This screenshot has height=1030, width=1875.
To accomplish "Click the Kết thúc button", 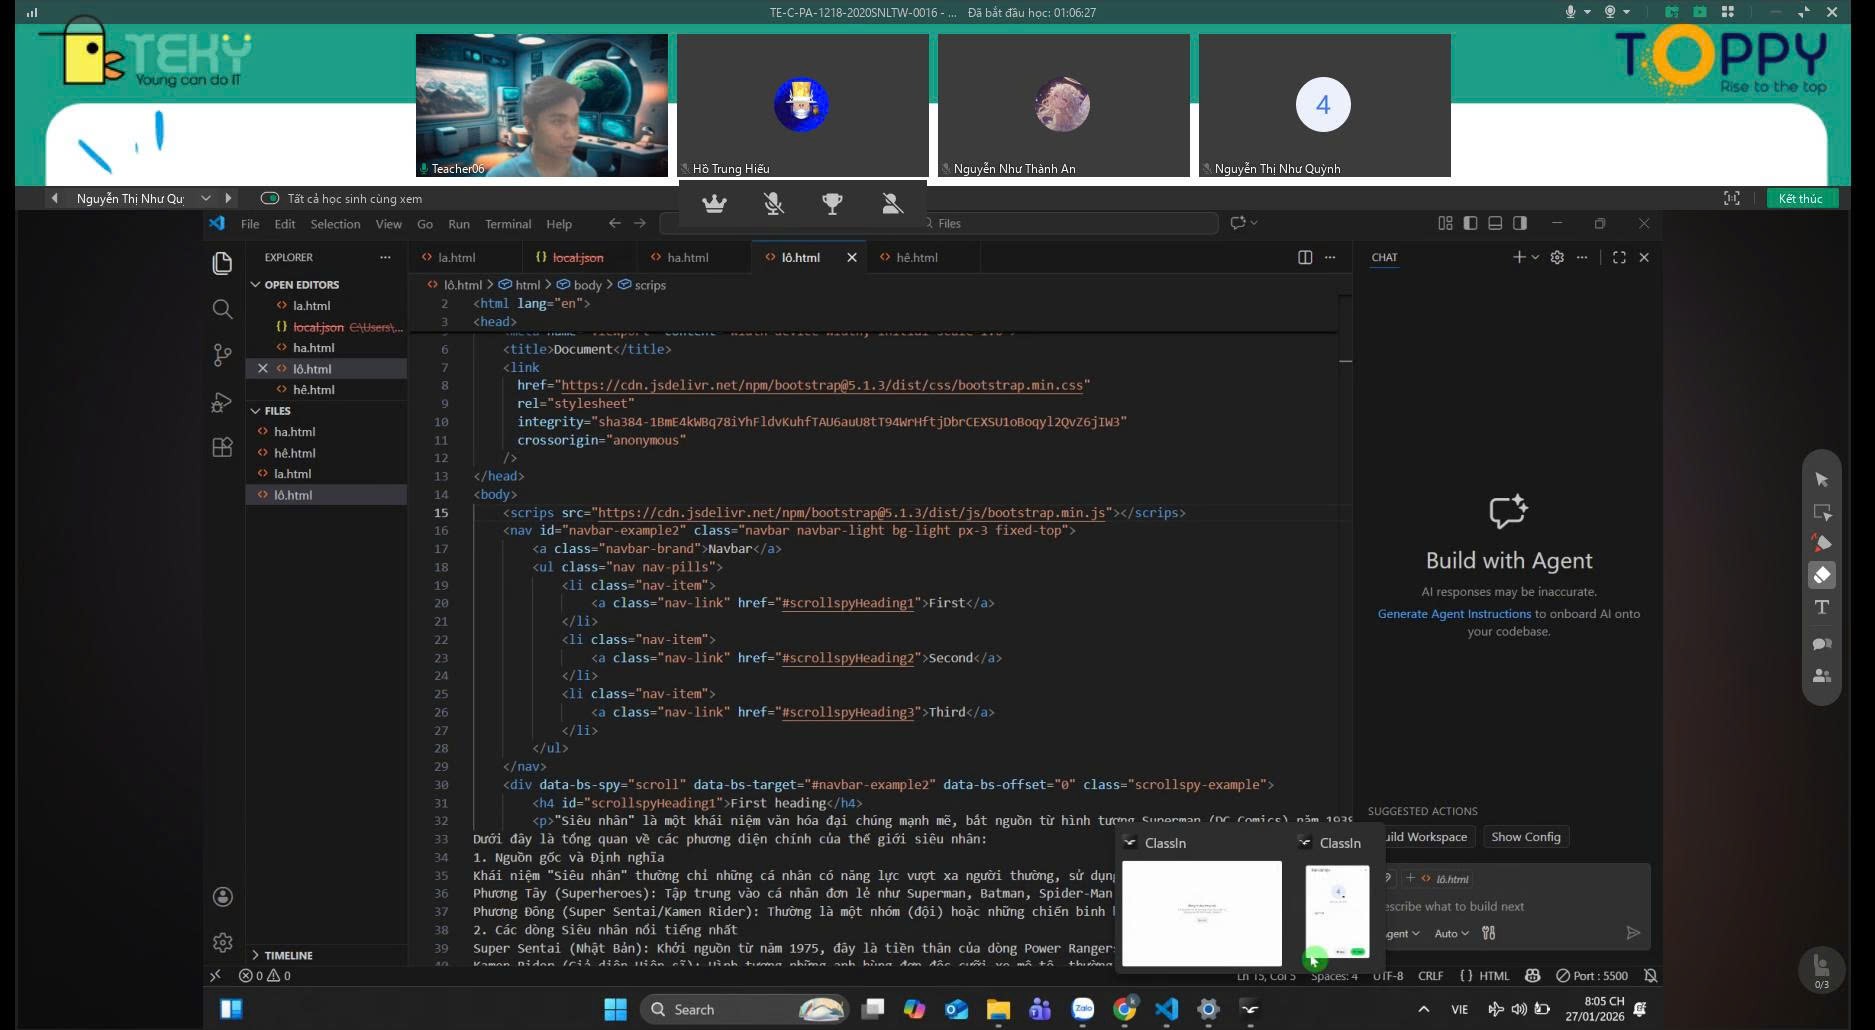I will coord(1800,198).
